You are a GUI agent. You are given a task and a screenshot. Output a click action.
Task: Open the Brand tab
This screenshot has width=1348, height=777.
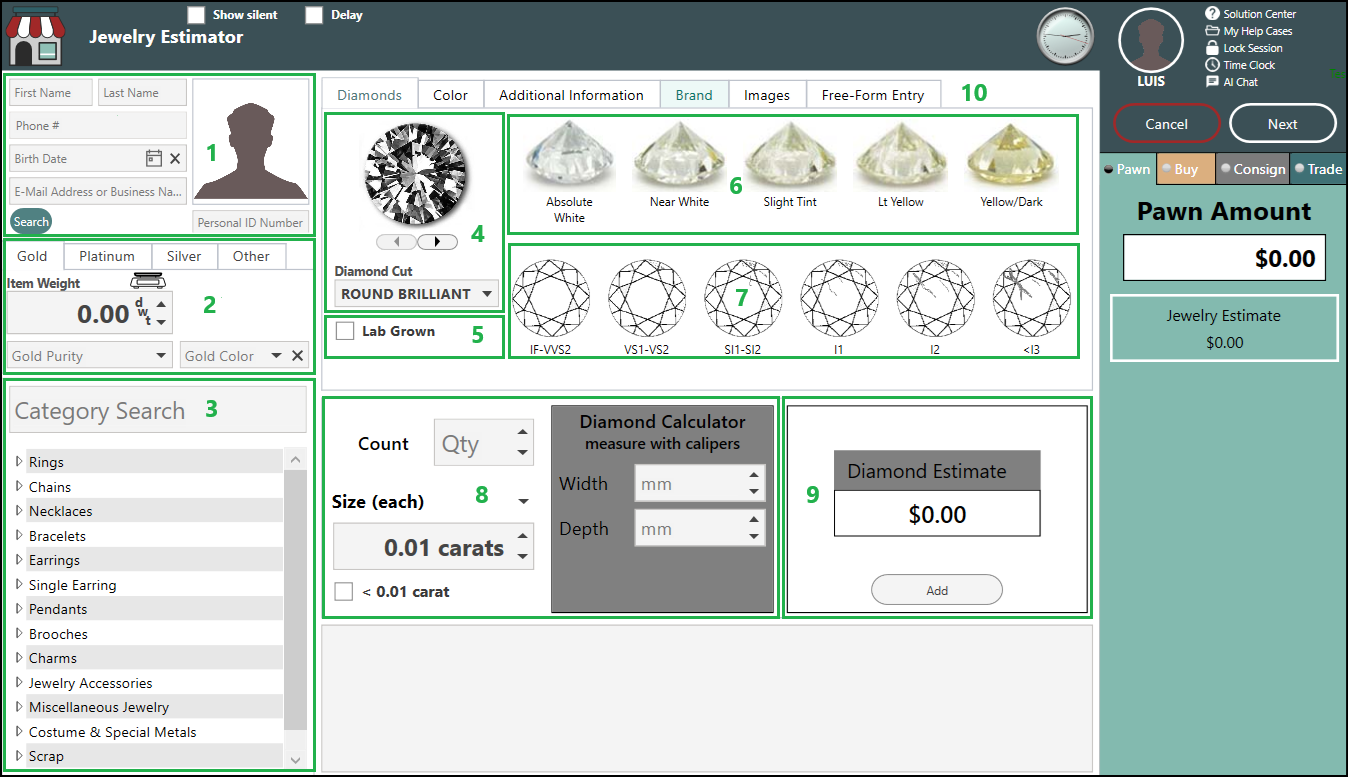click(x=694, y=95)
